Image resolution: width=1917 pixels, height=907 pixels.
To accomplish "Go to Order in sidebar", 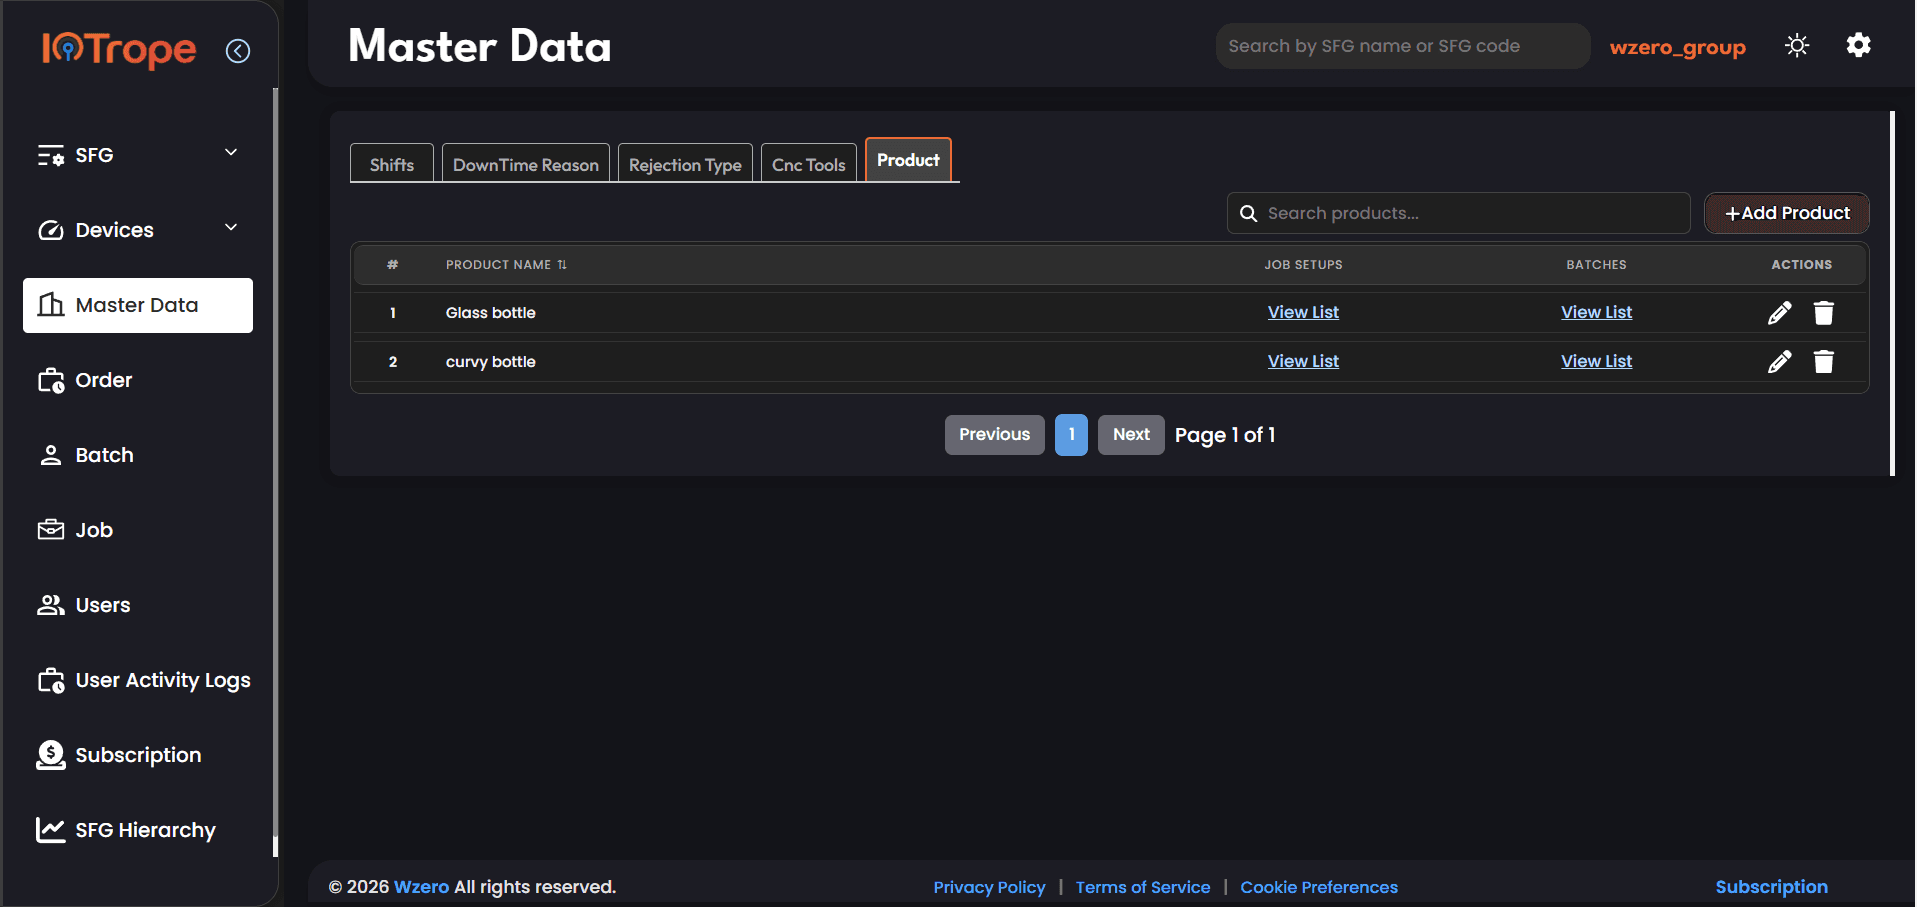I will [104, 380].
